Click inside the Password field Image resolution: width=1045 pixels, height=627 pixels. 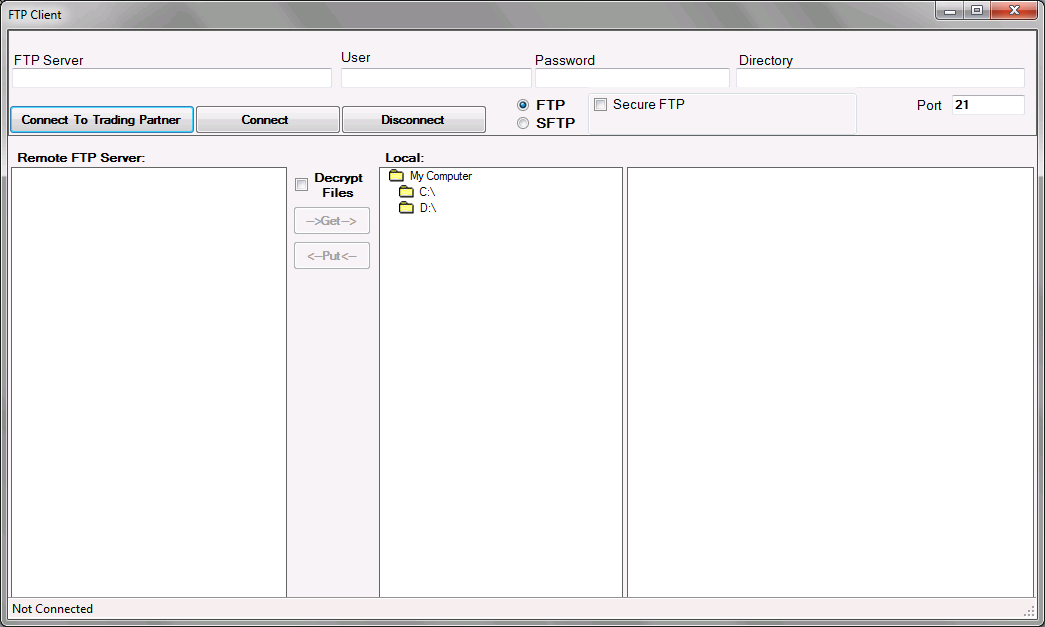click(632, 77)
